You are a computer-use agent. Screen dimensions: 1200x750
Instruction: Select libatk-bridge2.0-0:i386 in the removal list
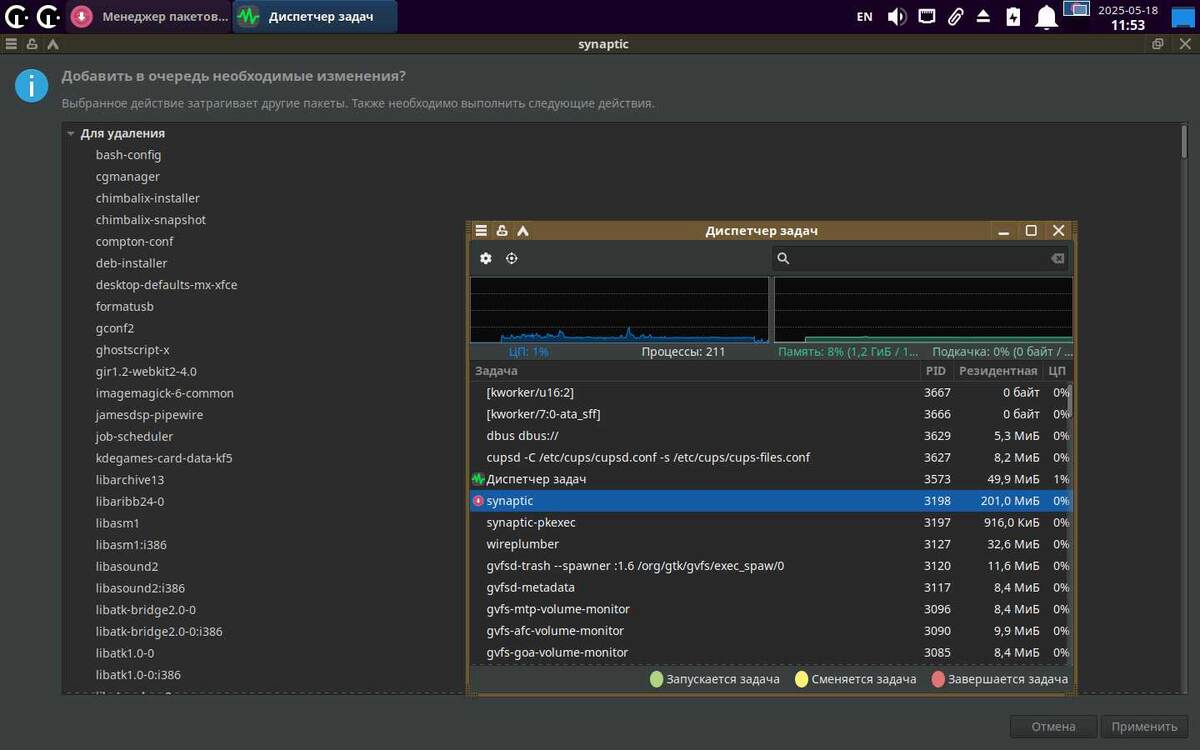[159, 631]
